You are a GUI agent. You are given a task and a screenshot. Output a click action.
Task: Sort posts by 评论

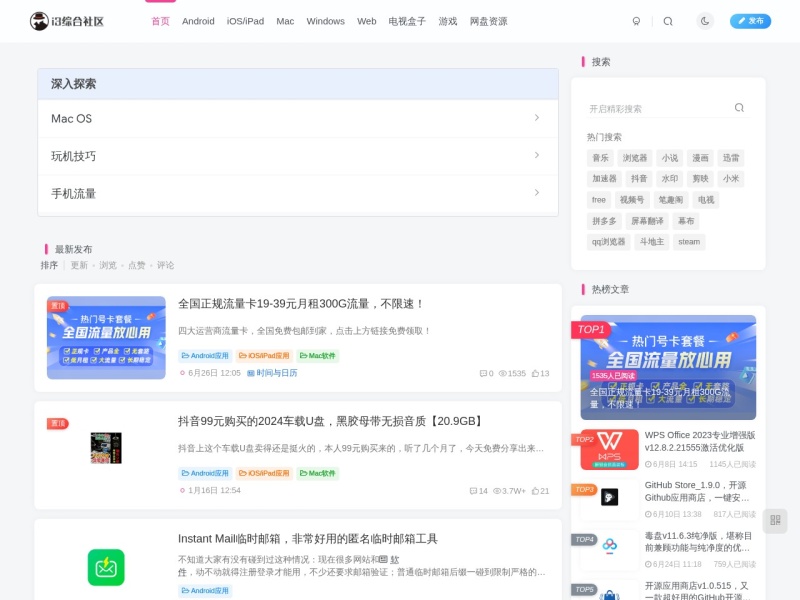(165, 265)
